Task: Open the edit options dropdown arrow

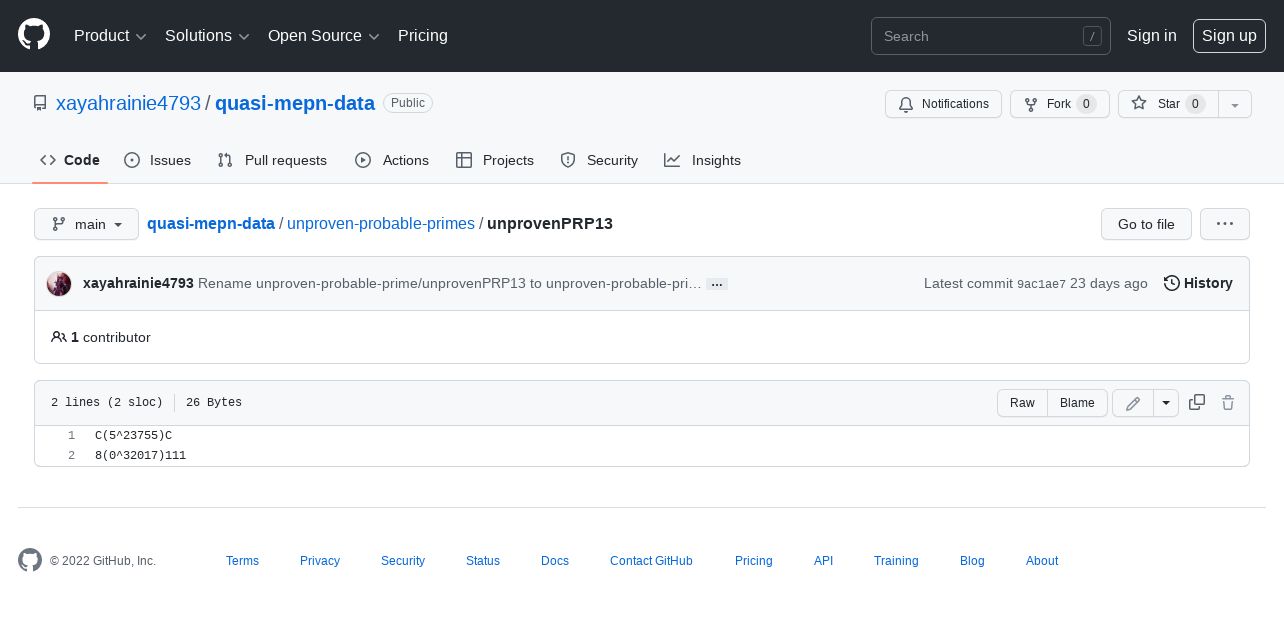Action: coord(1166,403)
